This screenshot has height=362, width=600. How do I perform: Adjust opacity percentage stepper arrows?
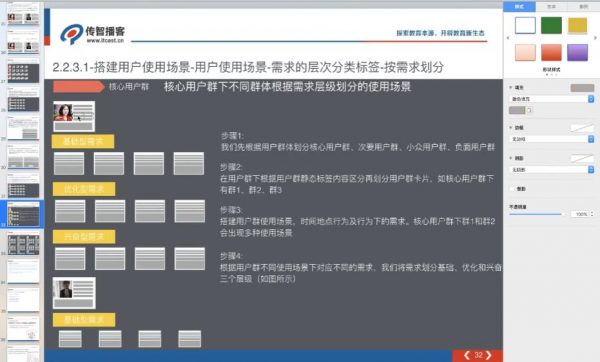(x=592, y=214)
